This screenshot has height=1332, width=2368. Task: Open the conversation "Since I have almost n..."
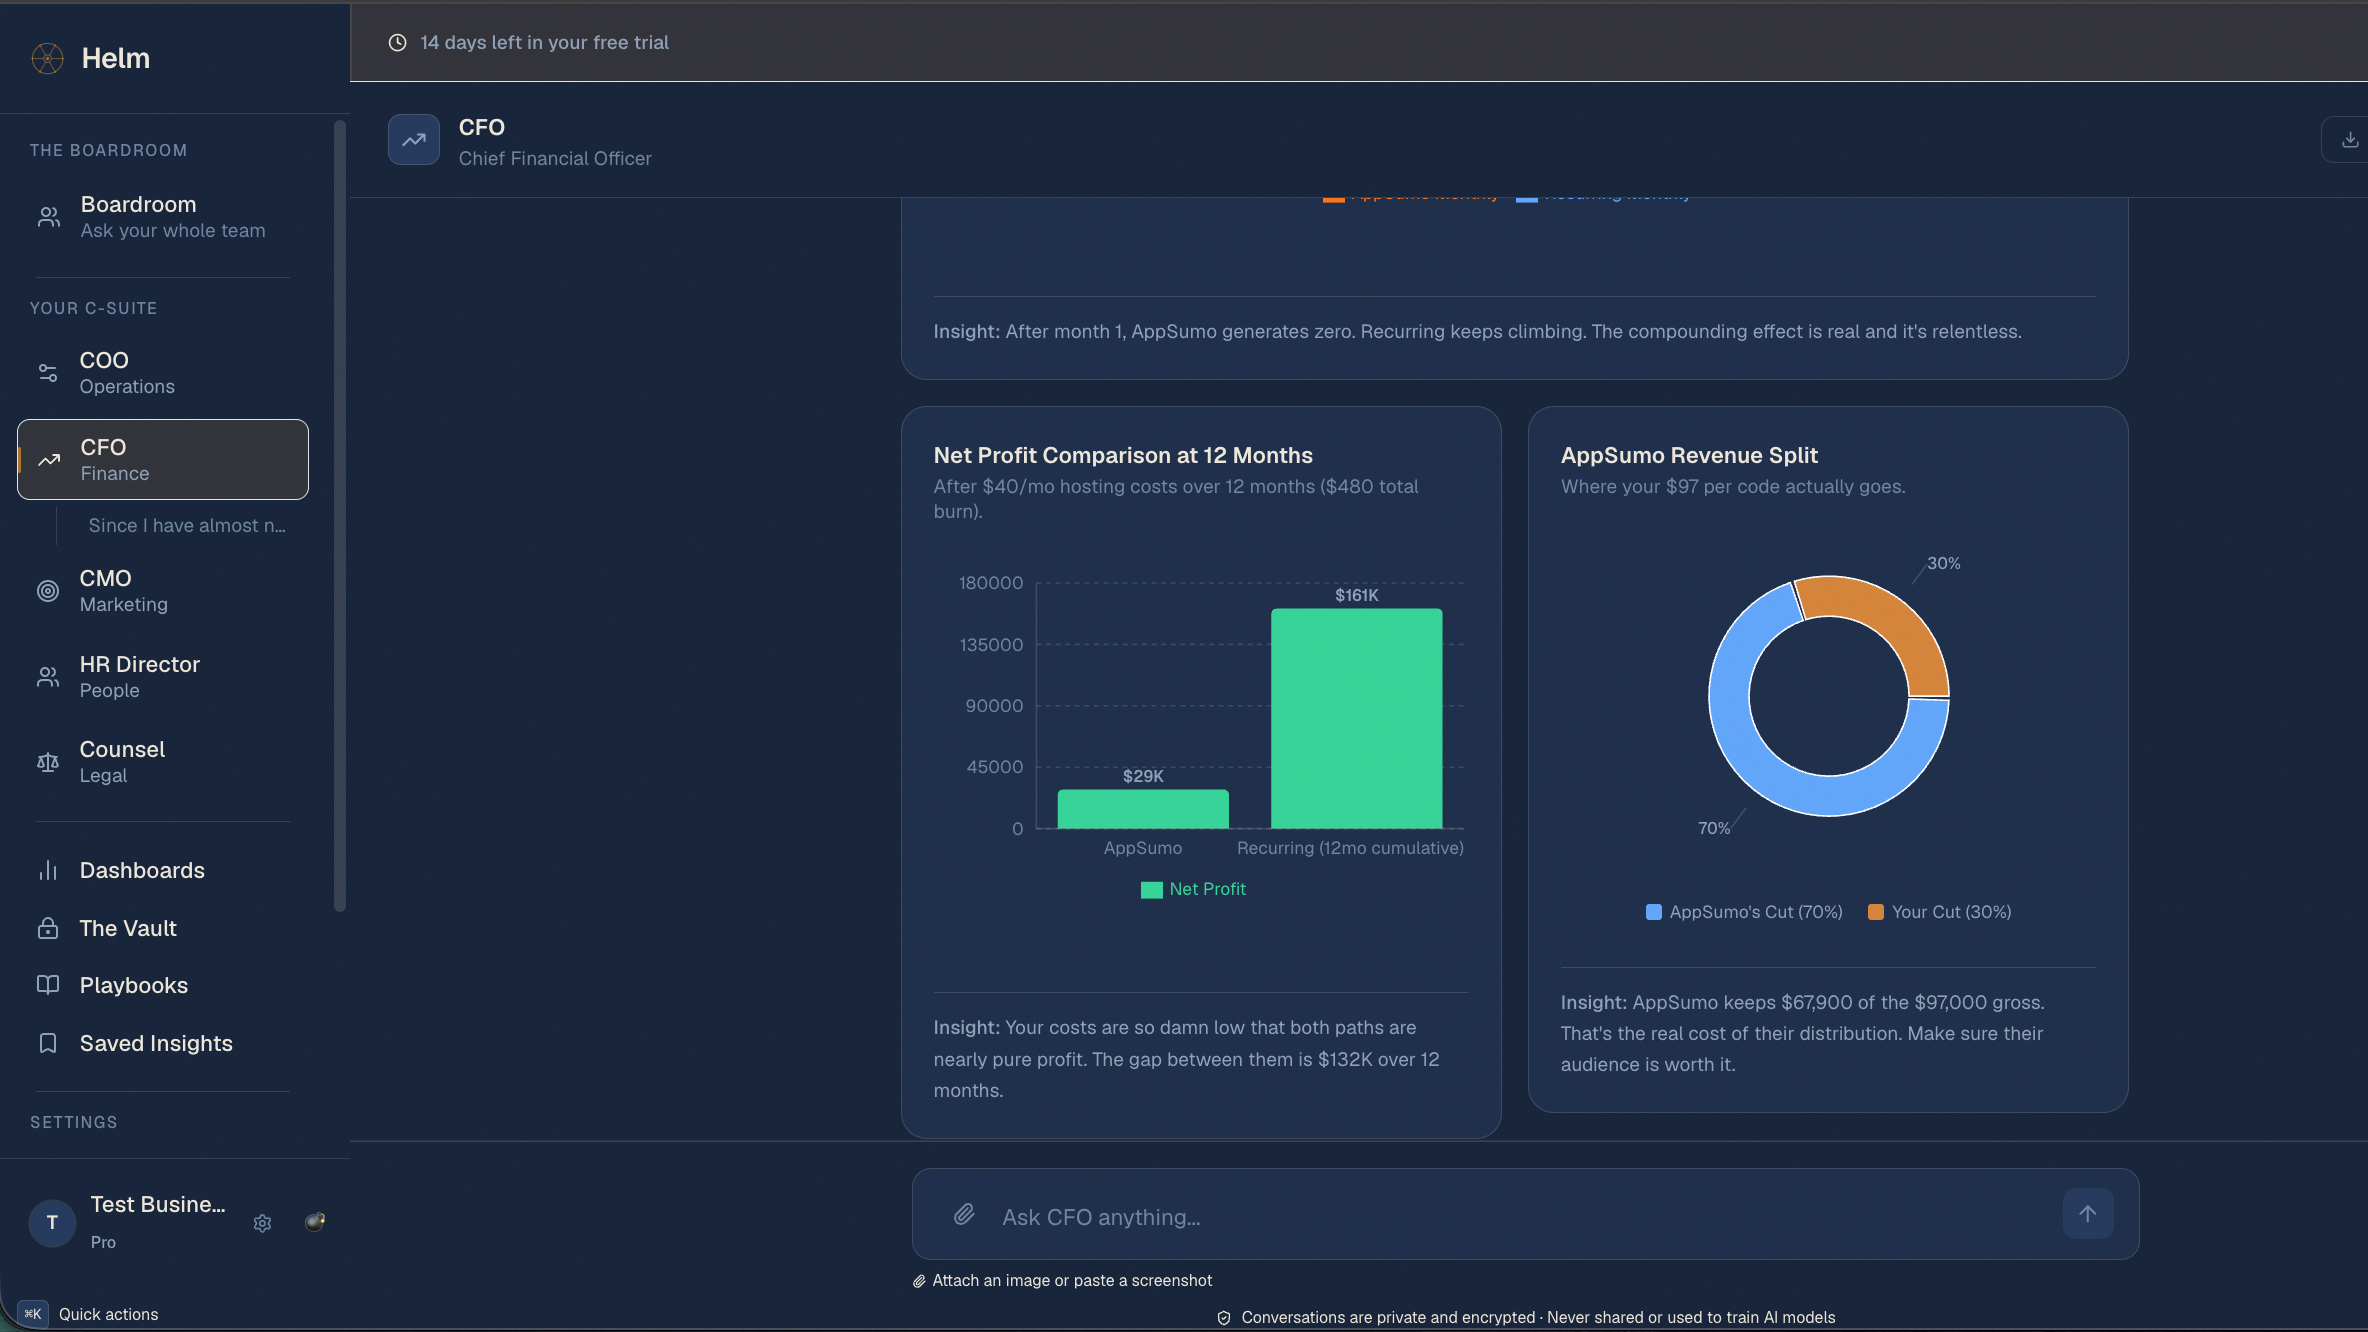[187, 526]
